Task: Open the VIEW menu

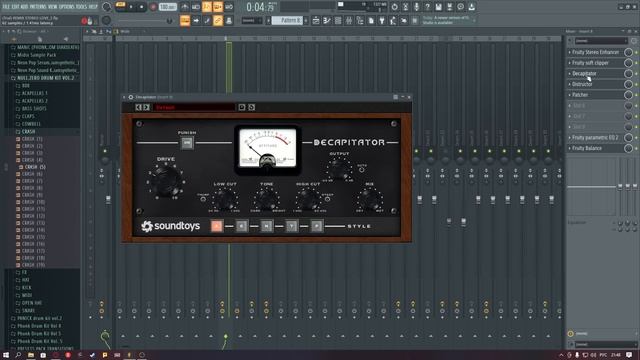Action: pos(53,7)
